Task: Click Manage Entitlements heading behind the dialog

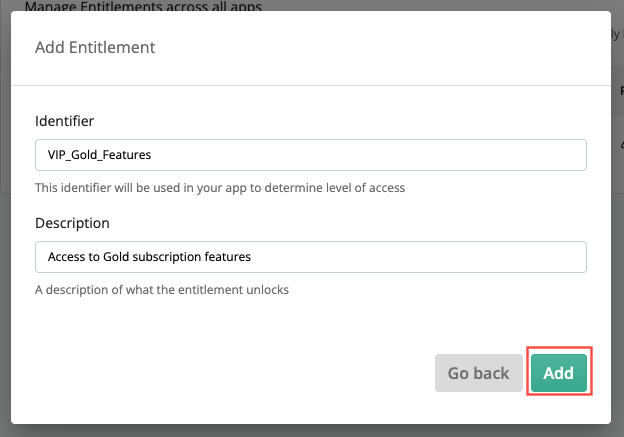Action: coord(143,6)
